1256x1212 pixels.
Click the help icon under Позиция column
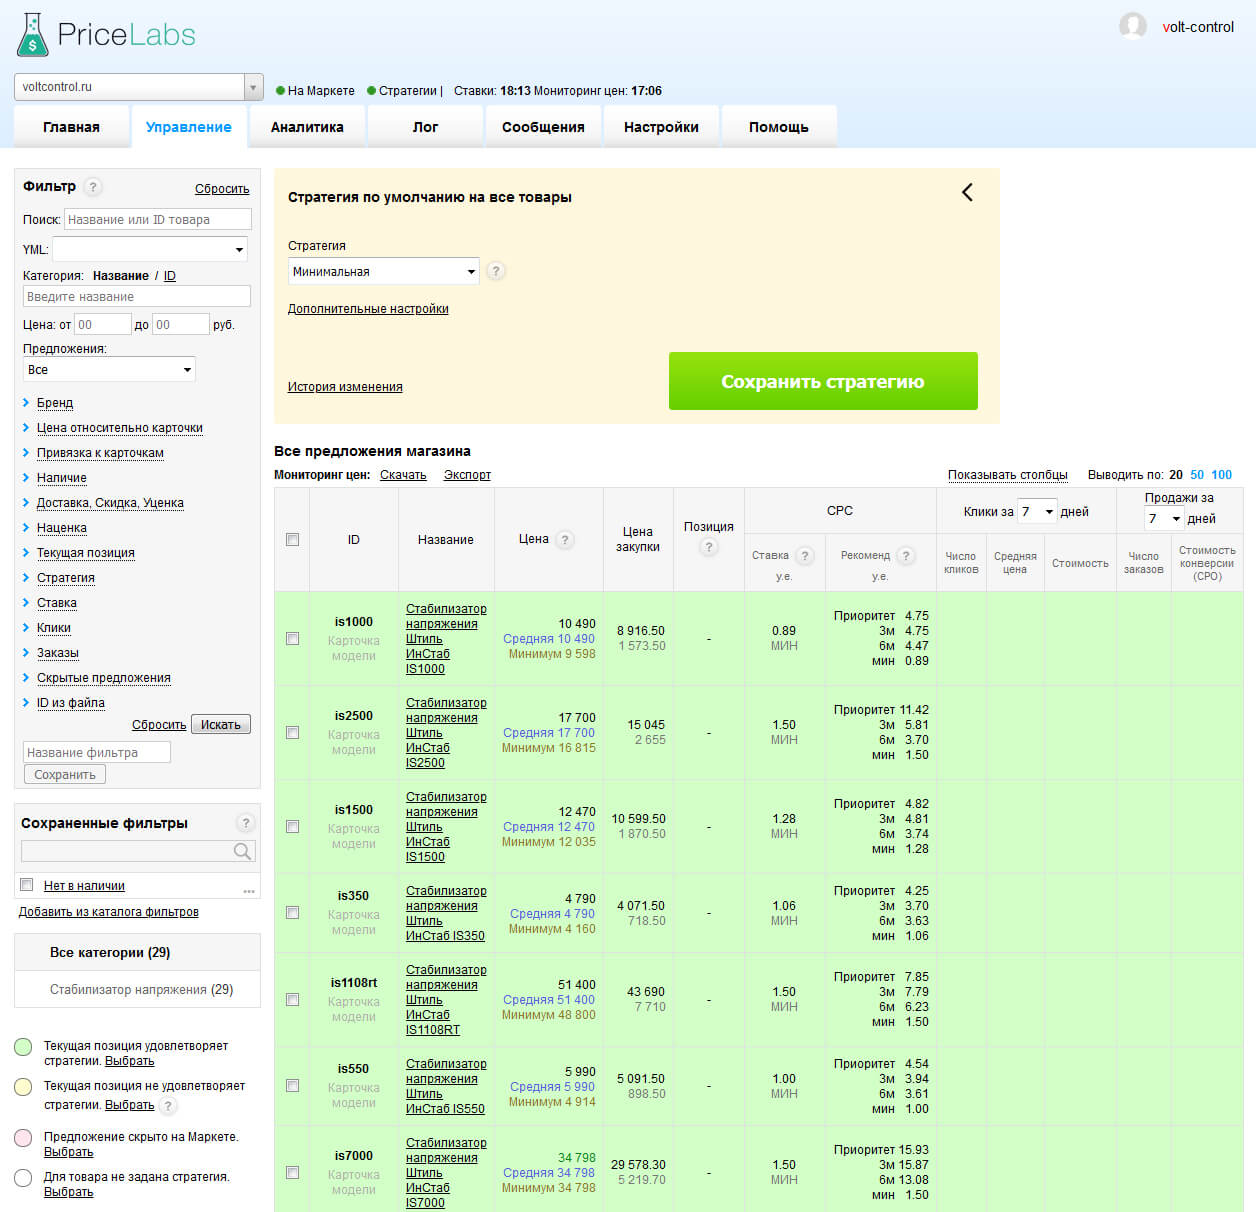709,547
